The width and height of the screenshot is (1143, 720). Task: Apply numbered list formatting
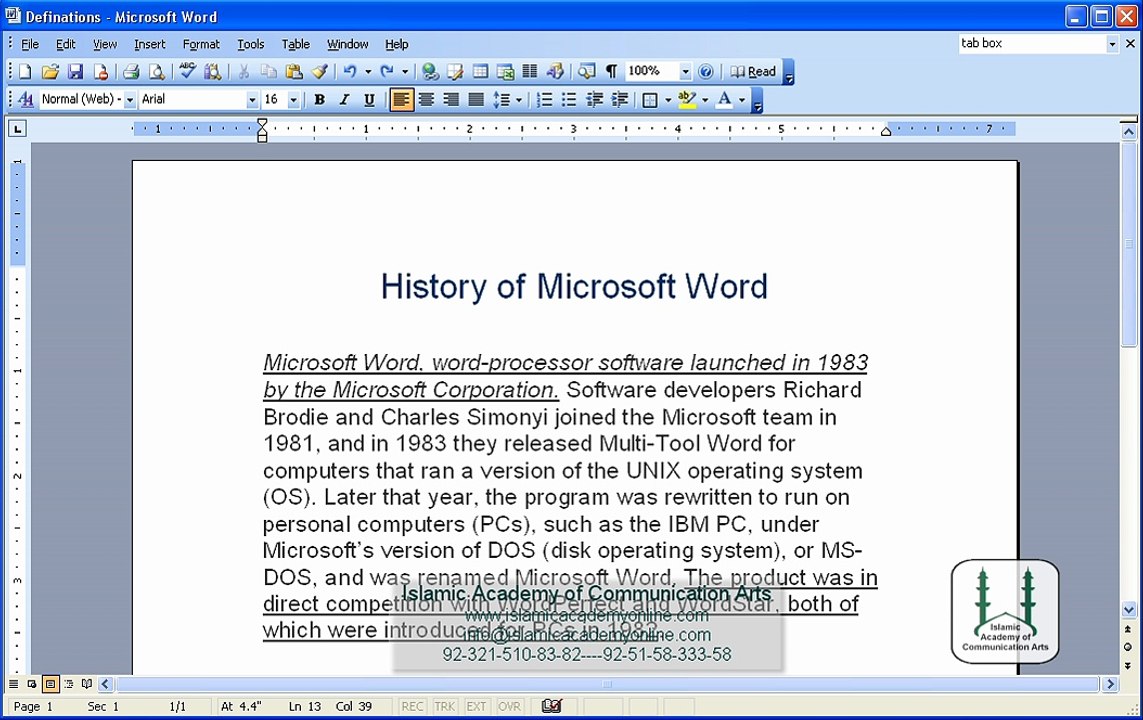(x=545, y=99)
